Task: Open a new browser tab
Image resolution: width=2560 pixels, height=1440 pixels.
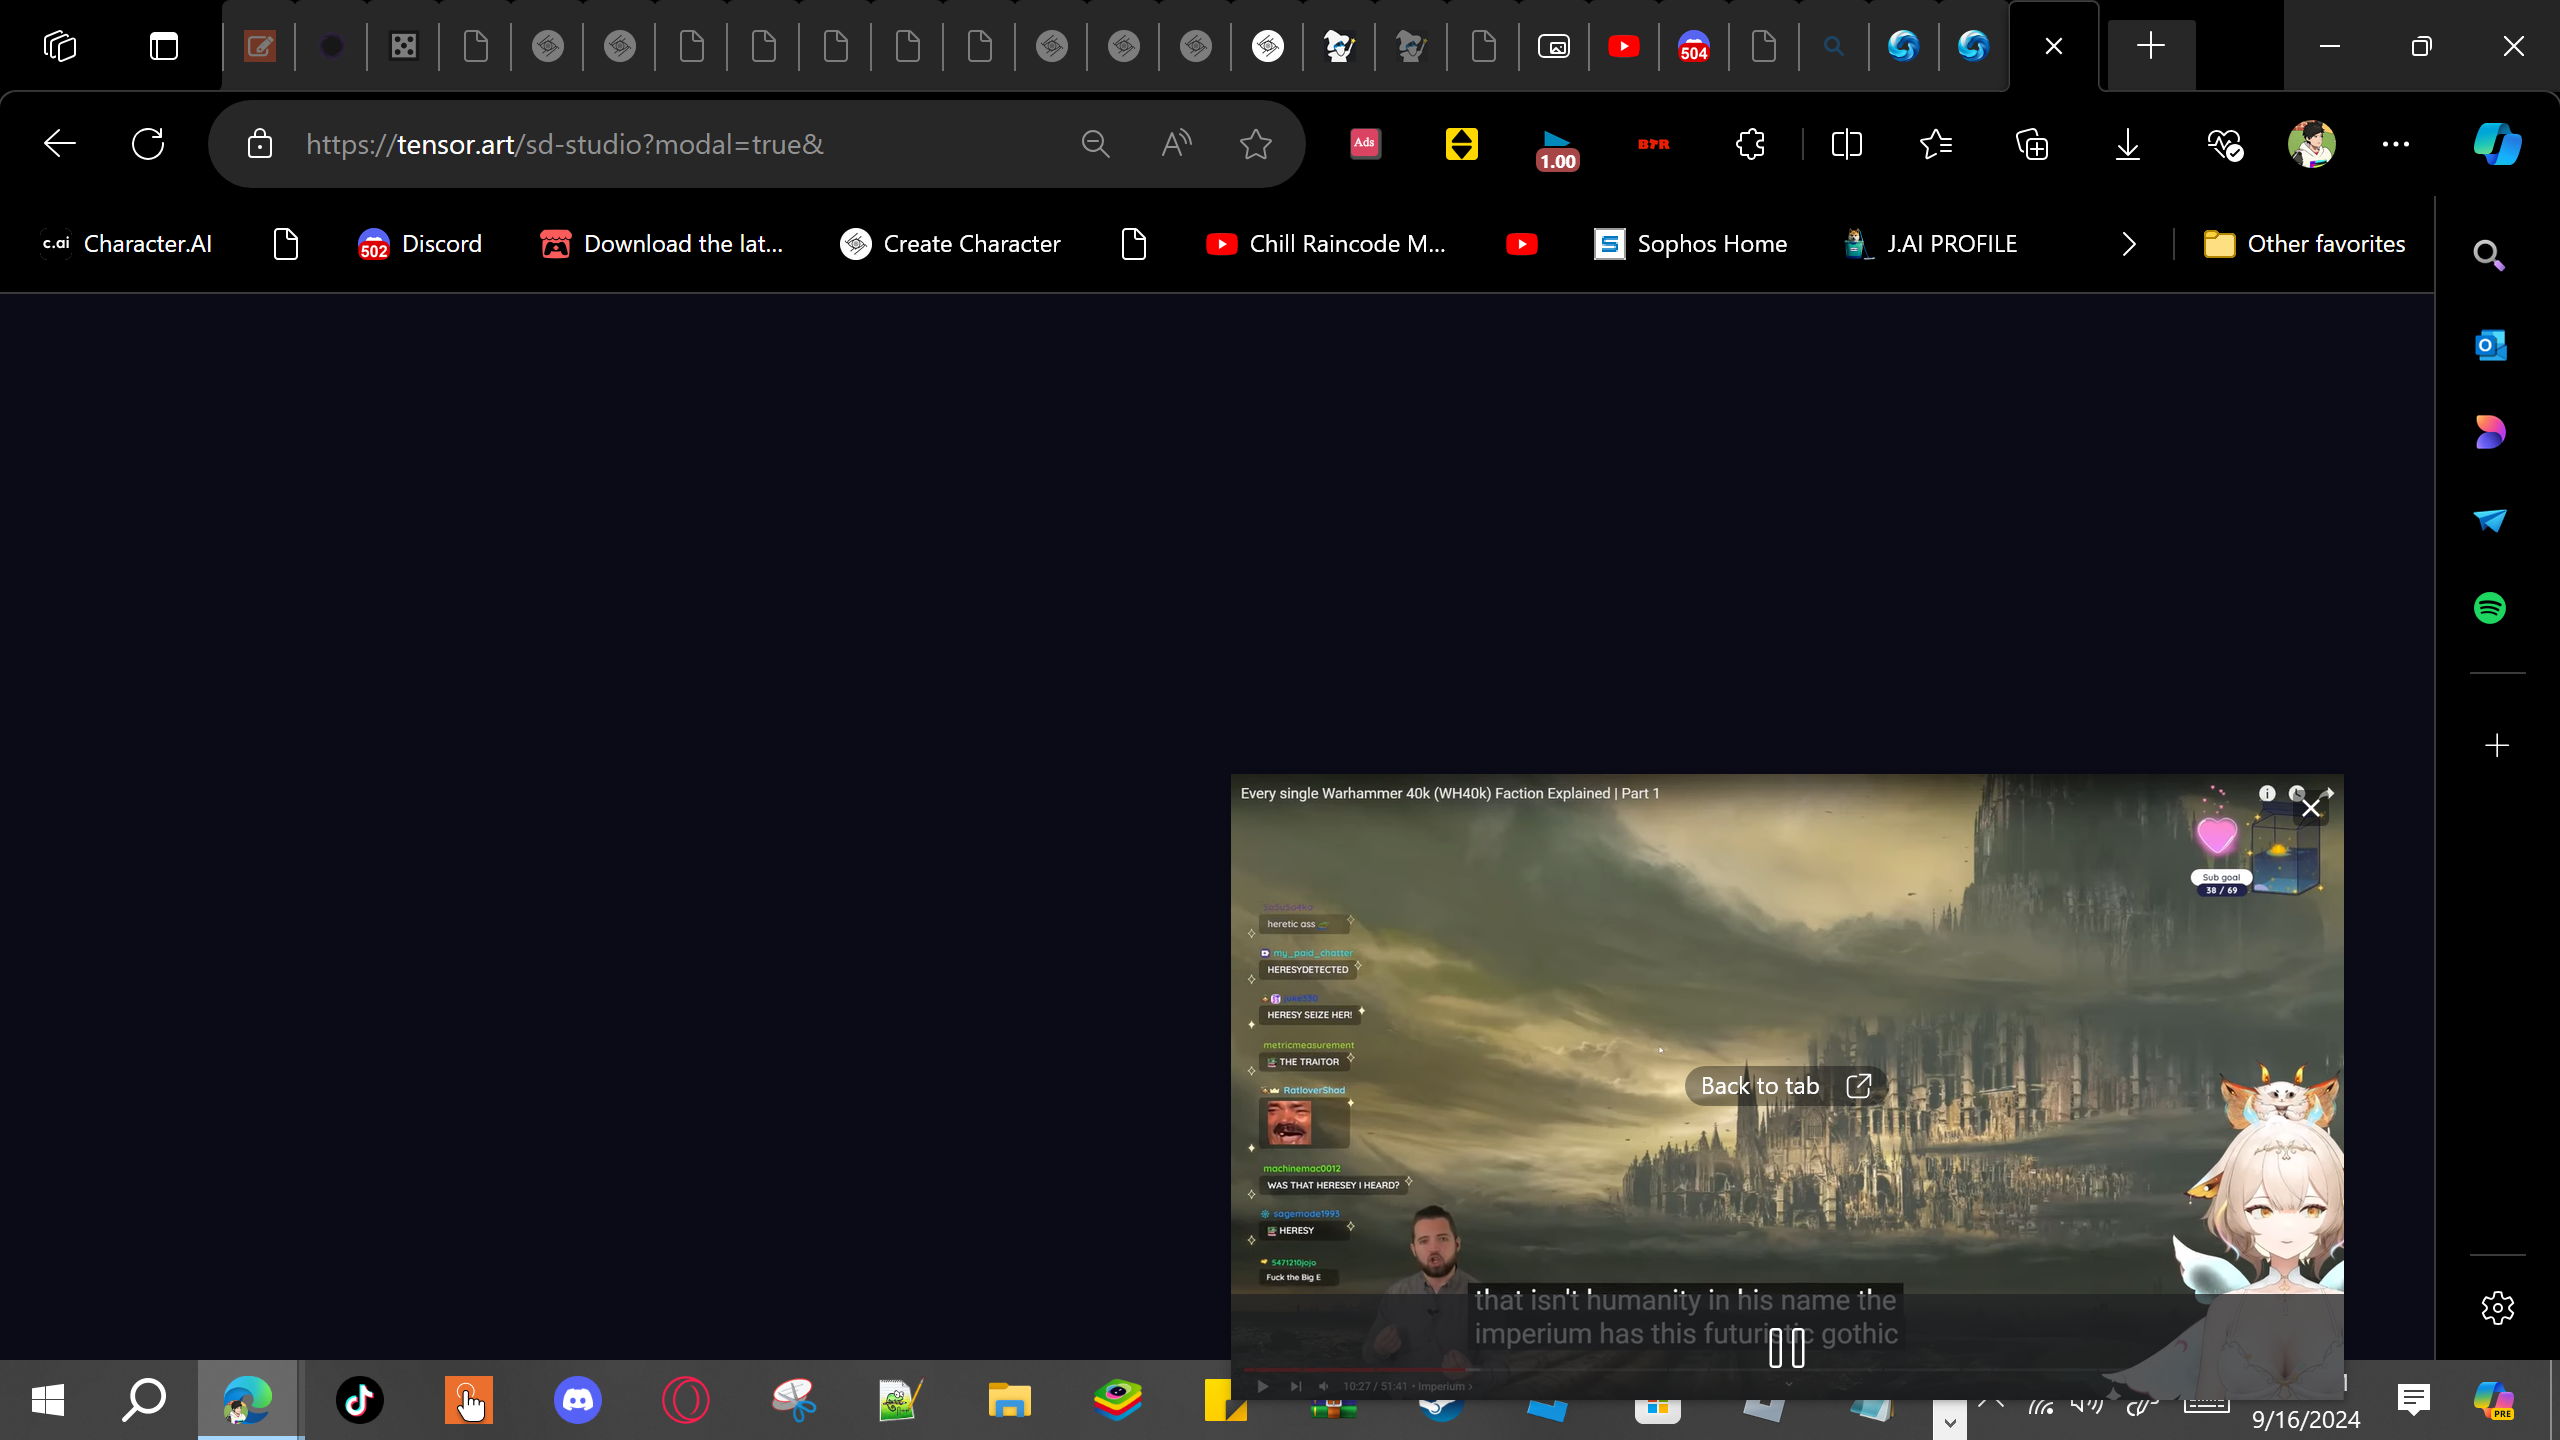Action: pyautogui.click(x=2151, y=46)
